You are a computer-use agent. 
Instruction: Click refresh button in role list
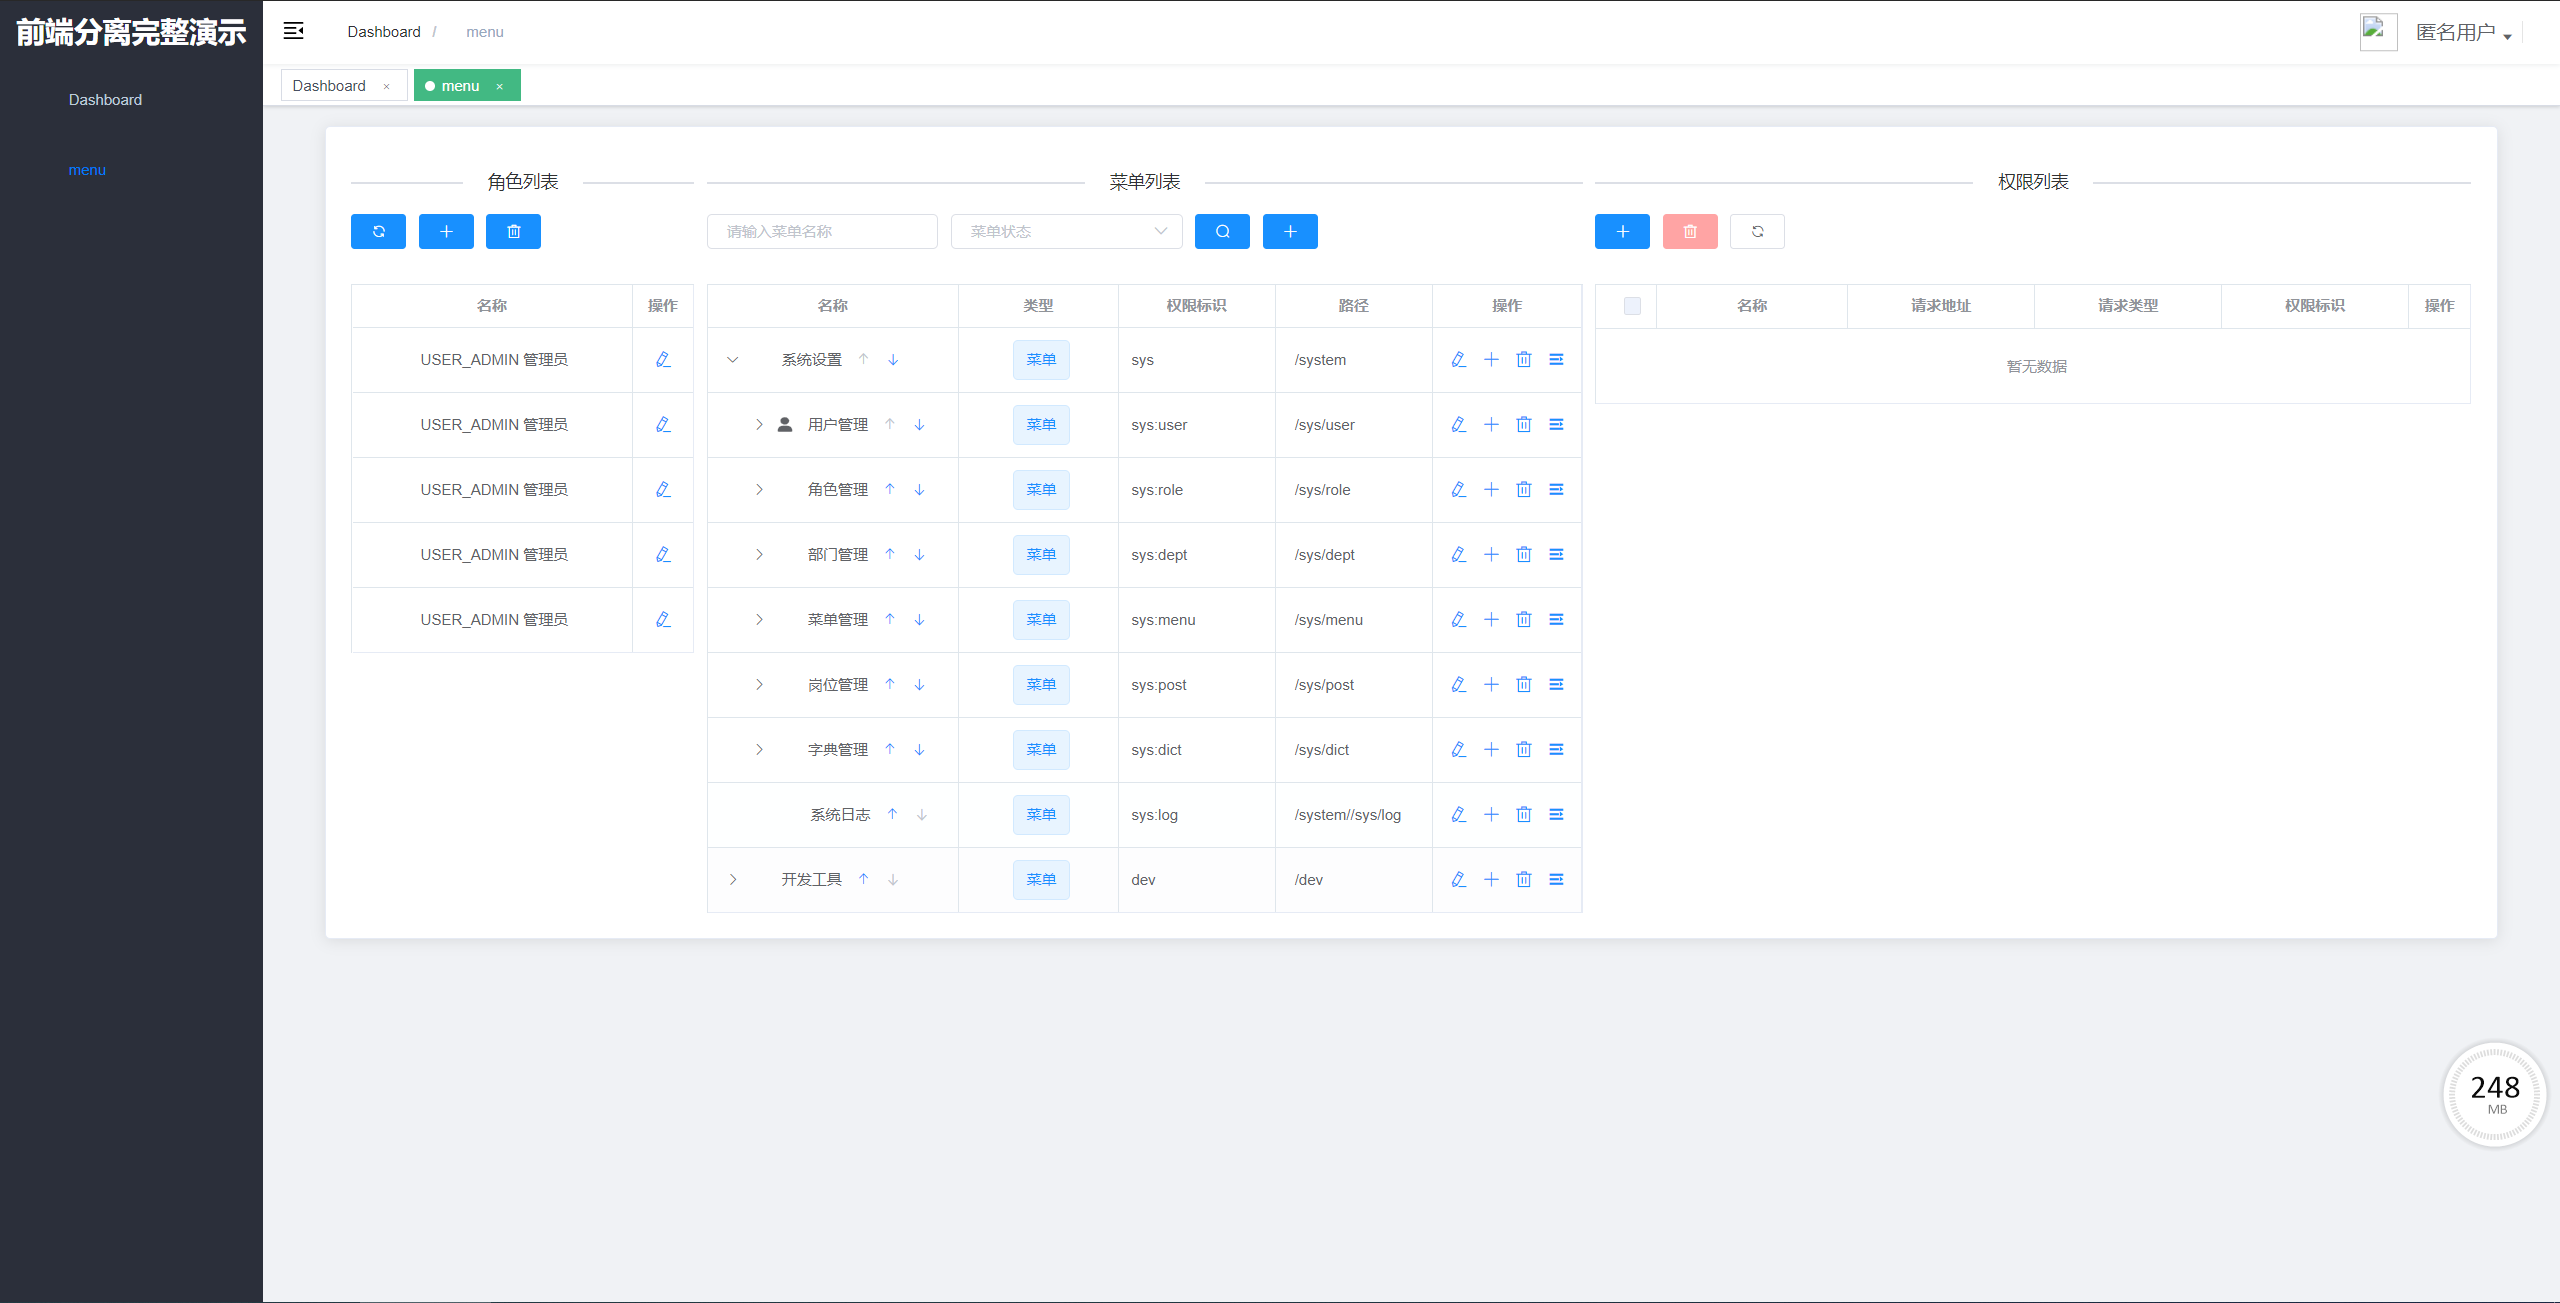378,231
